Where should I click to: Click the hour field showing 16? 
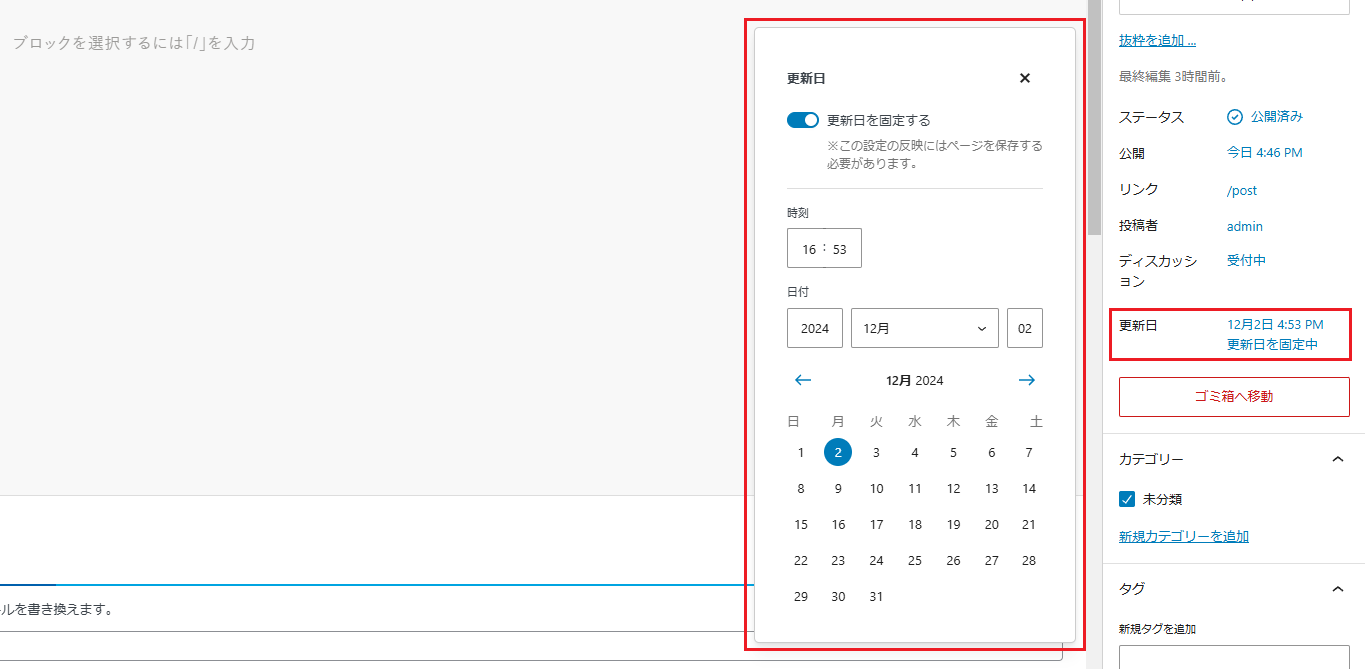[x=808, y=248]
